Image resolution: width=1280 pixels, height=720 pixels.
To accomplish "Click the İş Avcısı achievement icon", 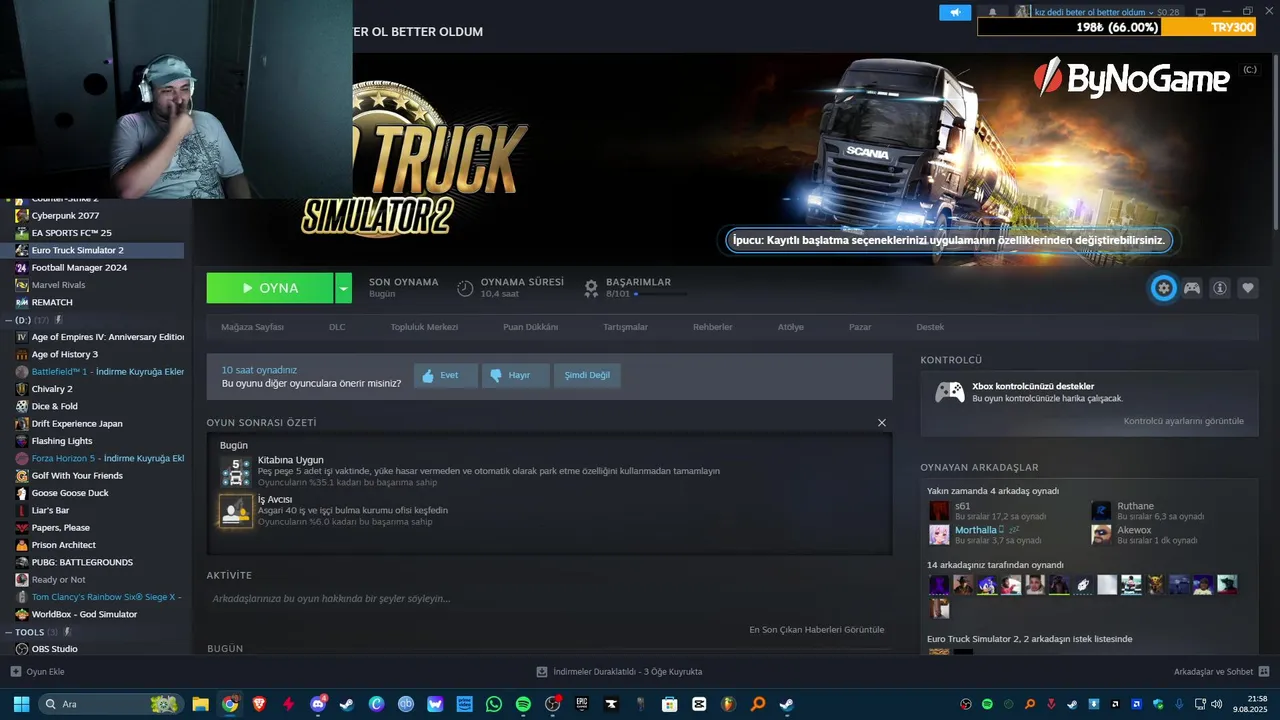I will tap(236, 510).
